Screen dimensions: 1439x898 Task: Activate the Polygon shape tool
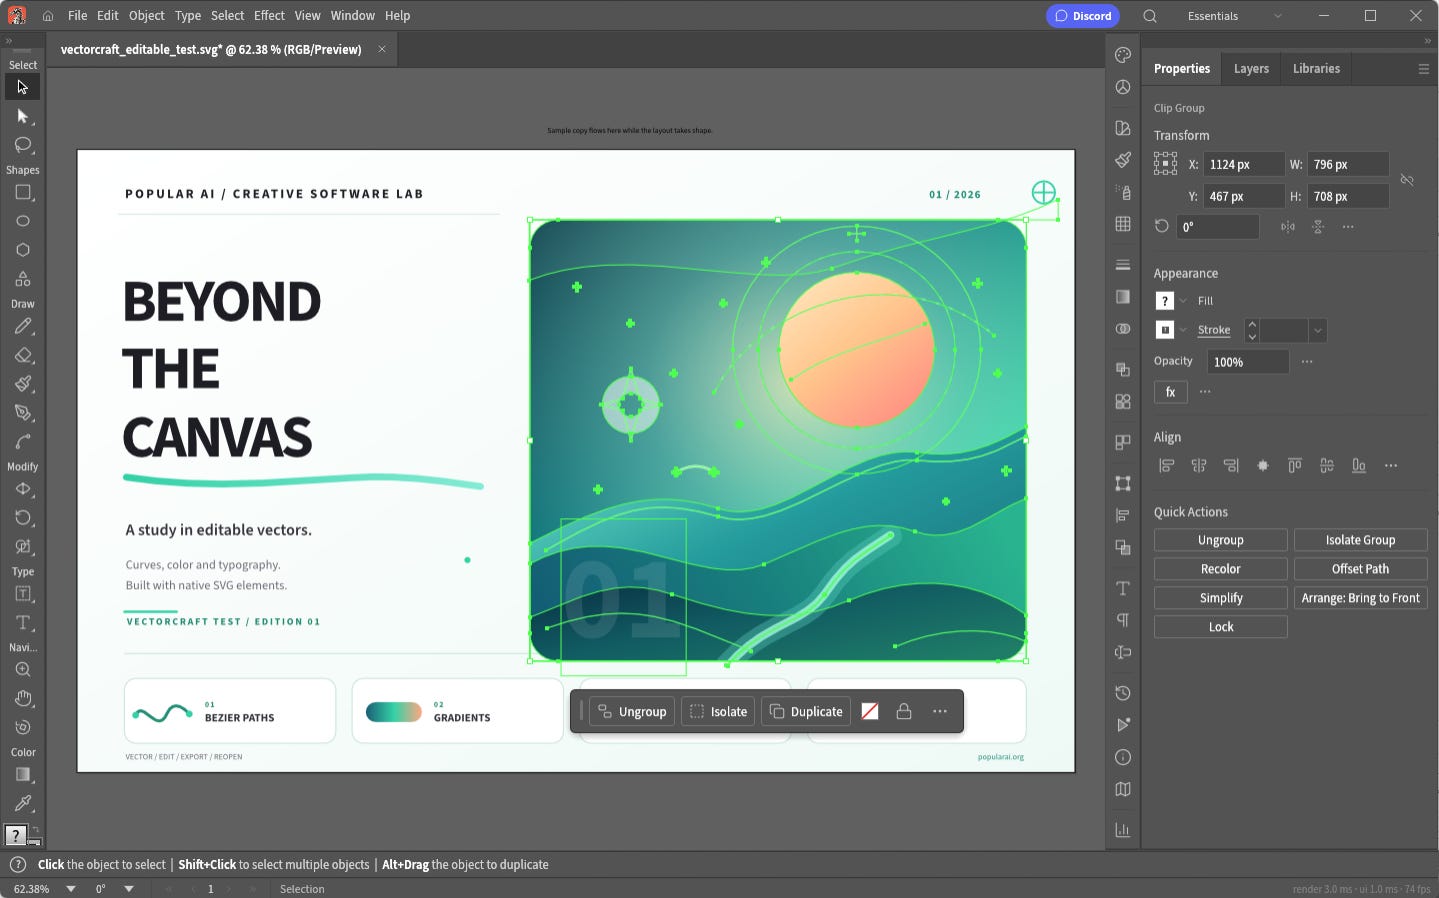point(23,250)
